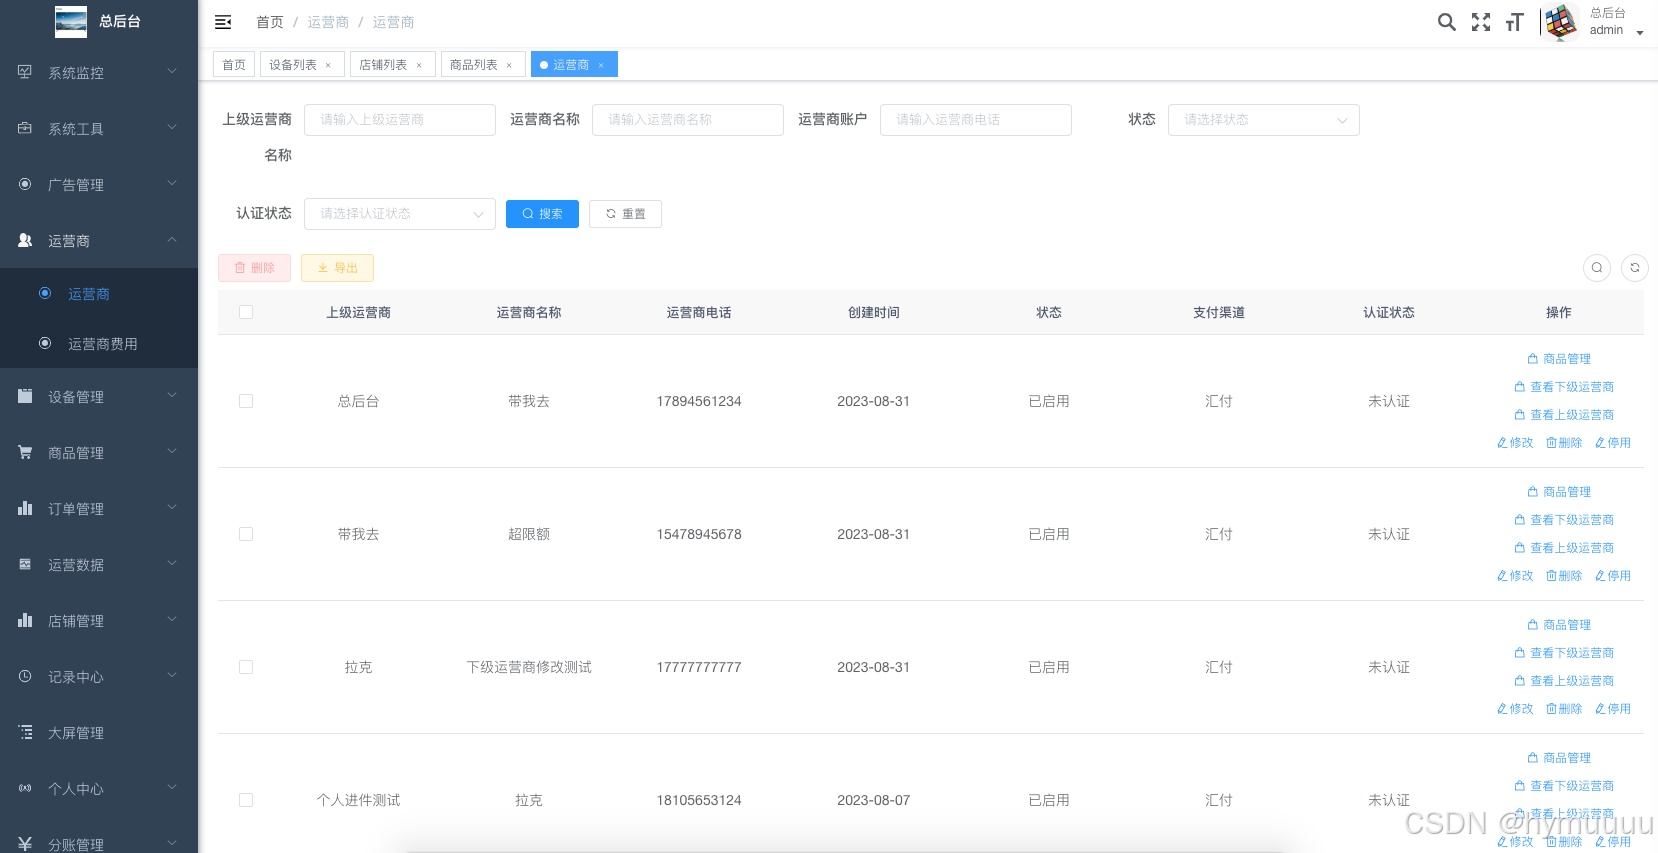Click 查看上级运营商 in 总后台 row
Screen dimensions: 1658x853
coord(1564,415)
